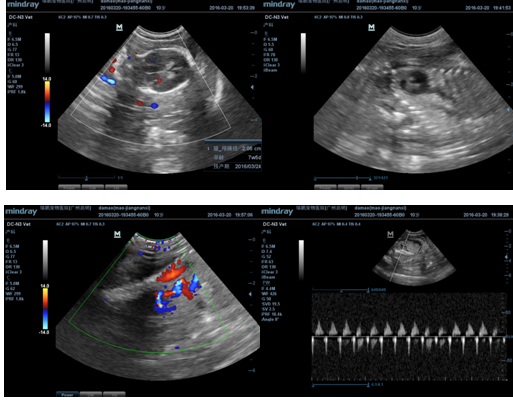This screenshot has height=400, width=513.
Task: Click the PW sample line on the small B-mode image
Action: [x=399, y=257]
